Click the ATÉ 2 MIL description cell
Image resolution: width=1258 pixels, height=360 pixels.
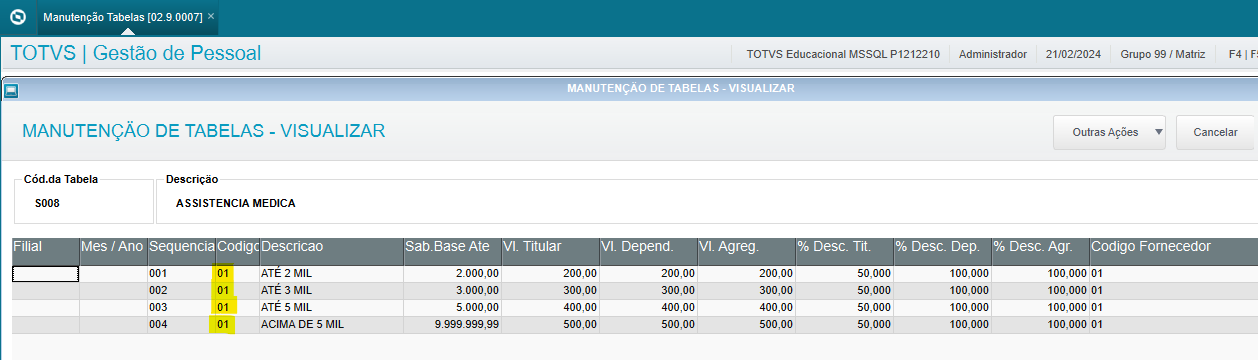tap(331, 274)
